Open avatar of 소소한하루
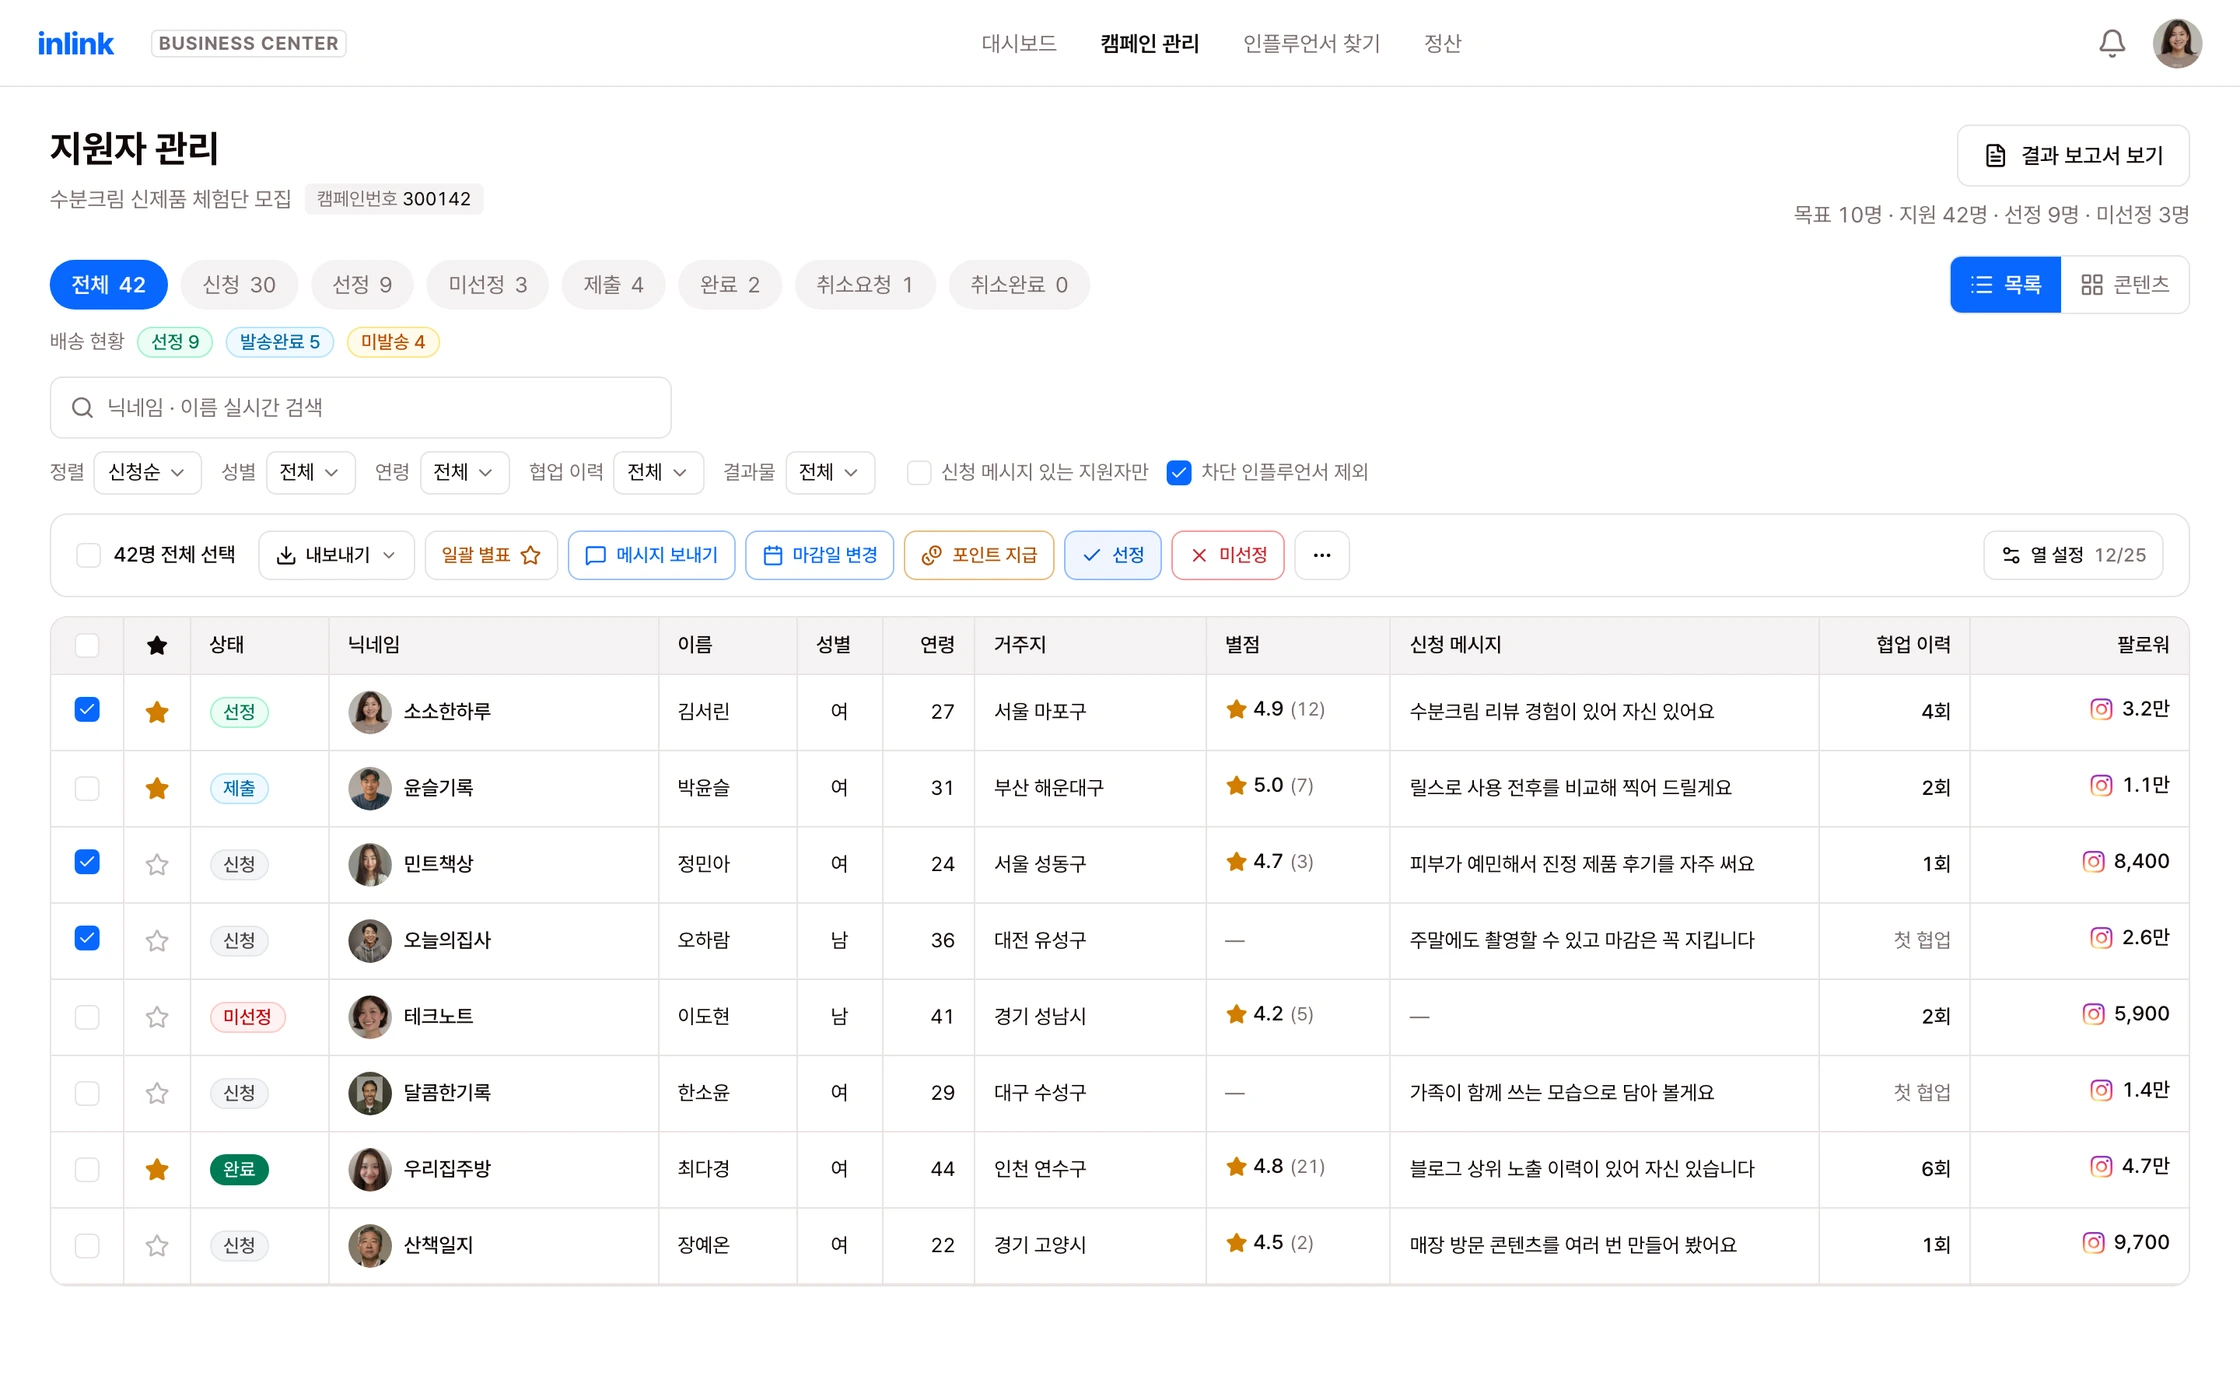The width and height of the screenshot is (2240, 1400). coord(369,712)
